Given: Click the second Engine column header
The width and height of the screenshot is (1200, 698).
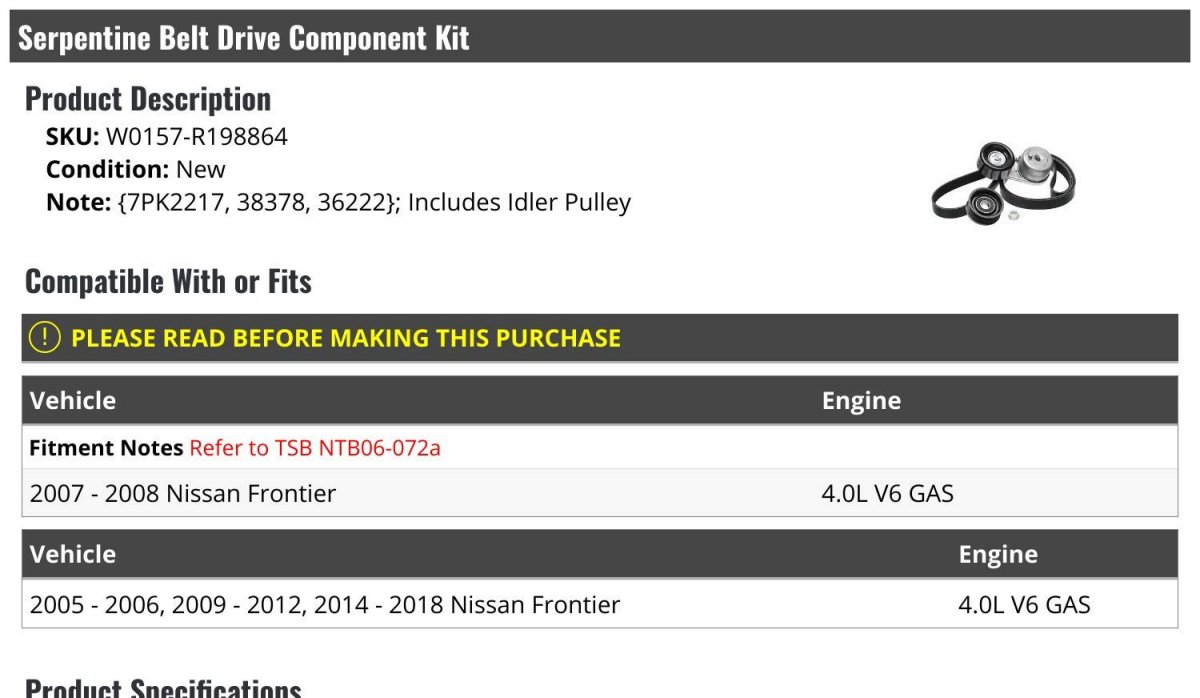Looking at the screenshot, I should (x=998, y=554).
